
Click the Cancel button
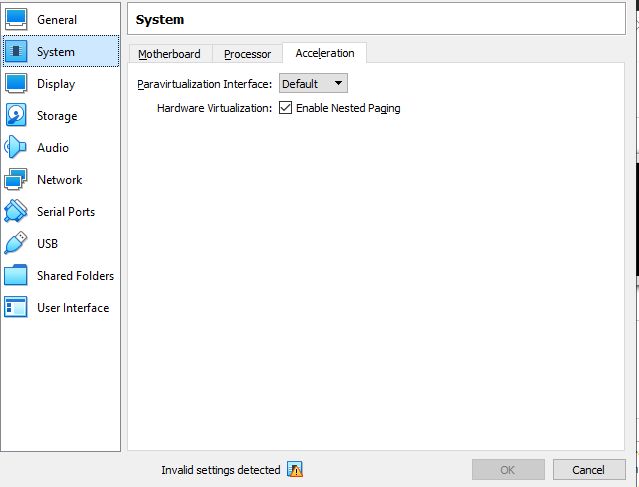click(x=589, y=470)
